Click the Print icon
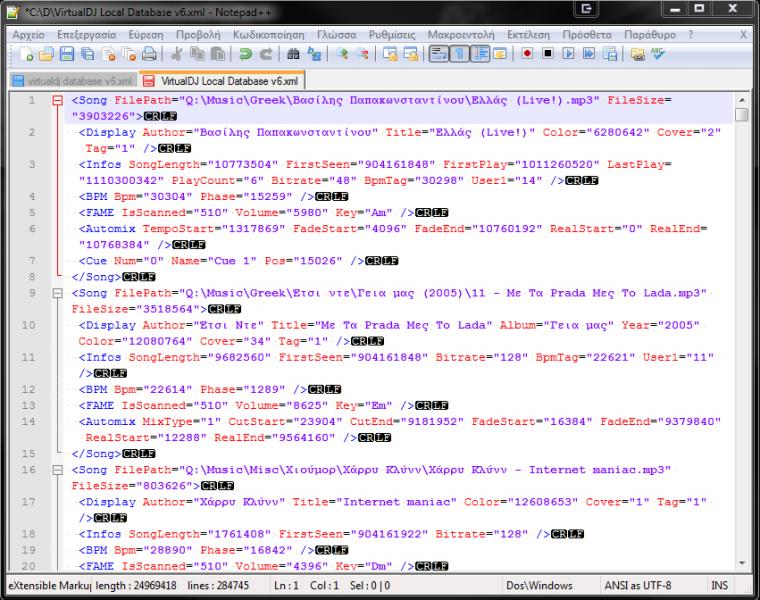 click(149, 54)
